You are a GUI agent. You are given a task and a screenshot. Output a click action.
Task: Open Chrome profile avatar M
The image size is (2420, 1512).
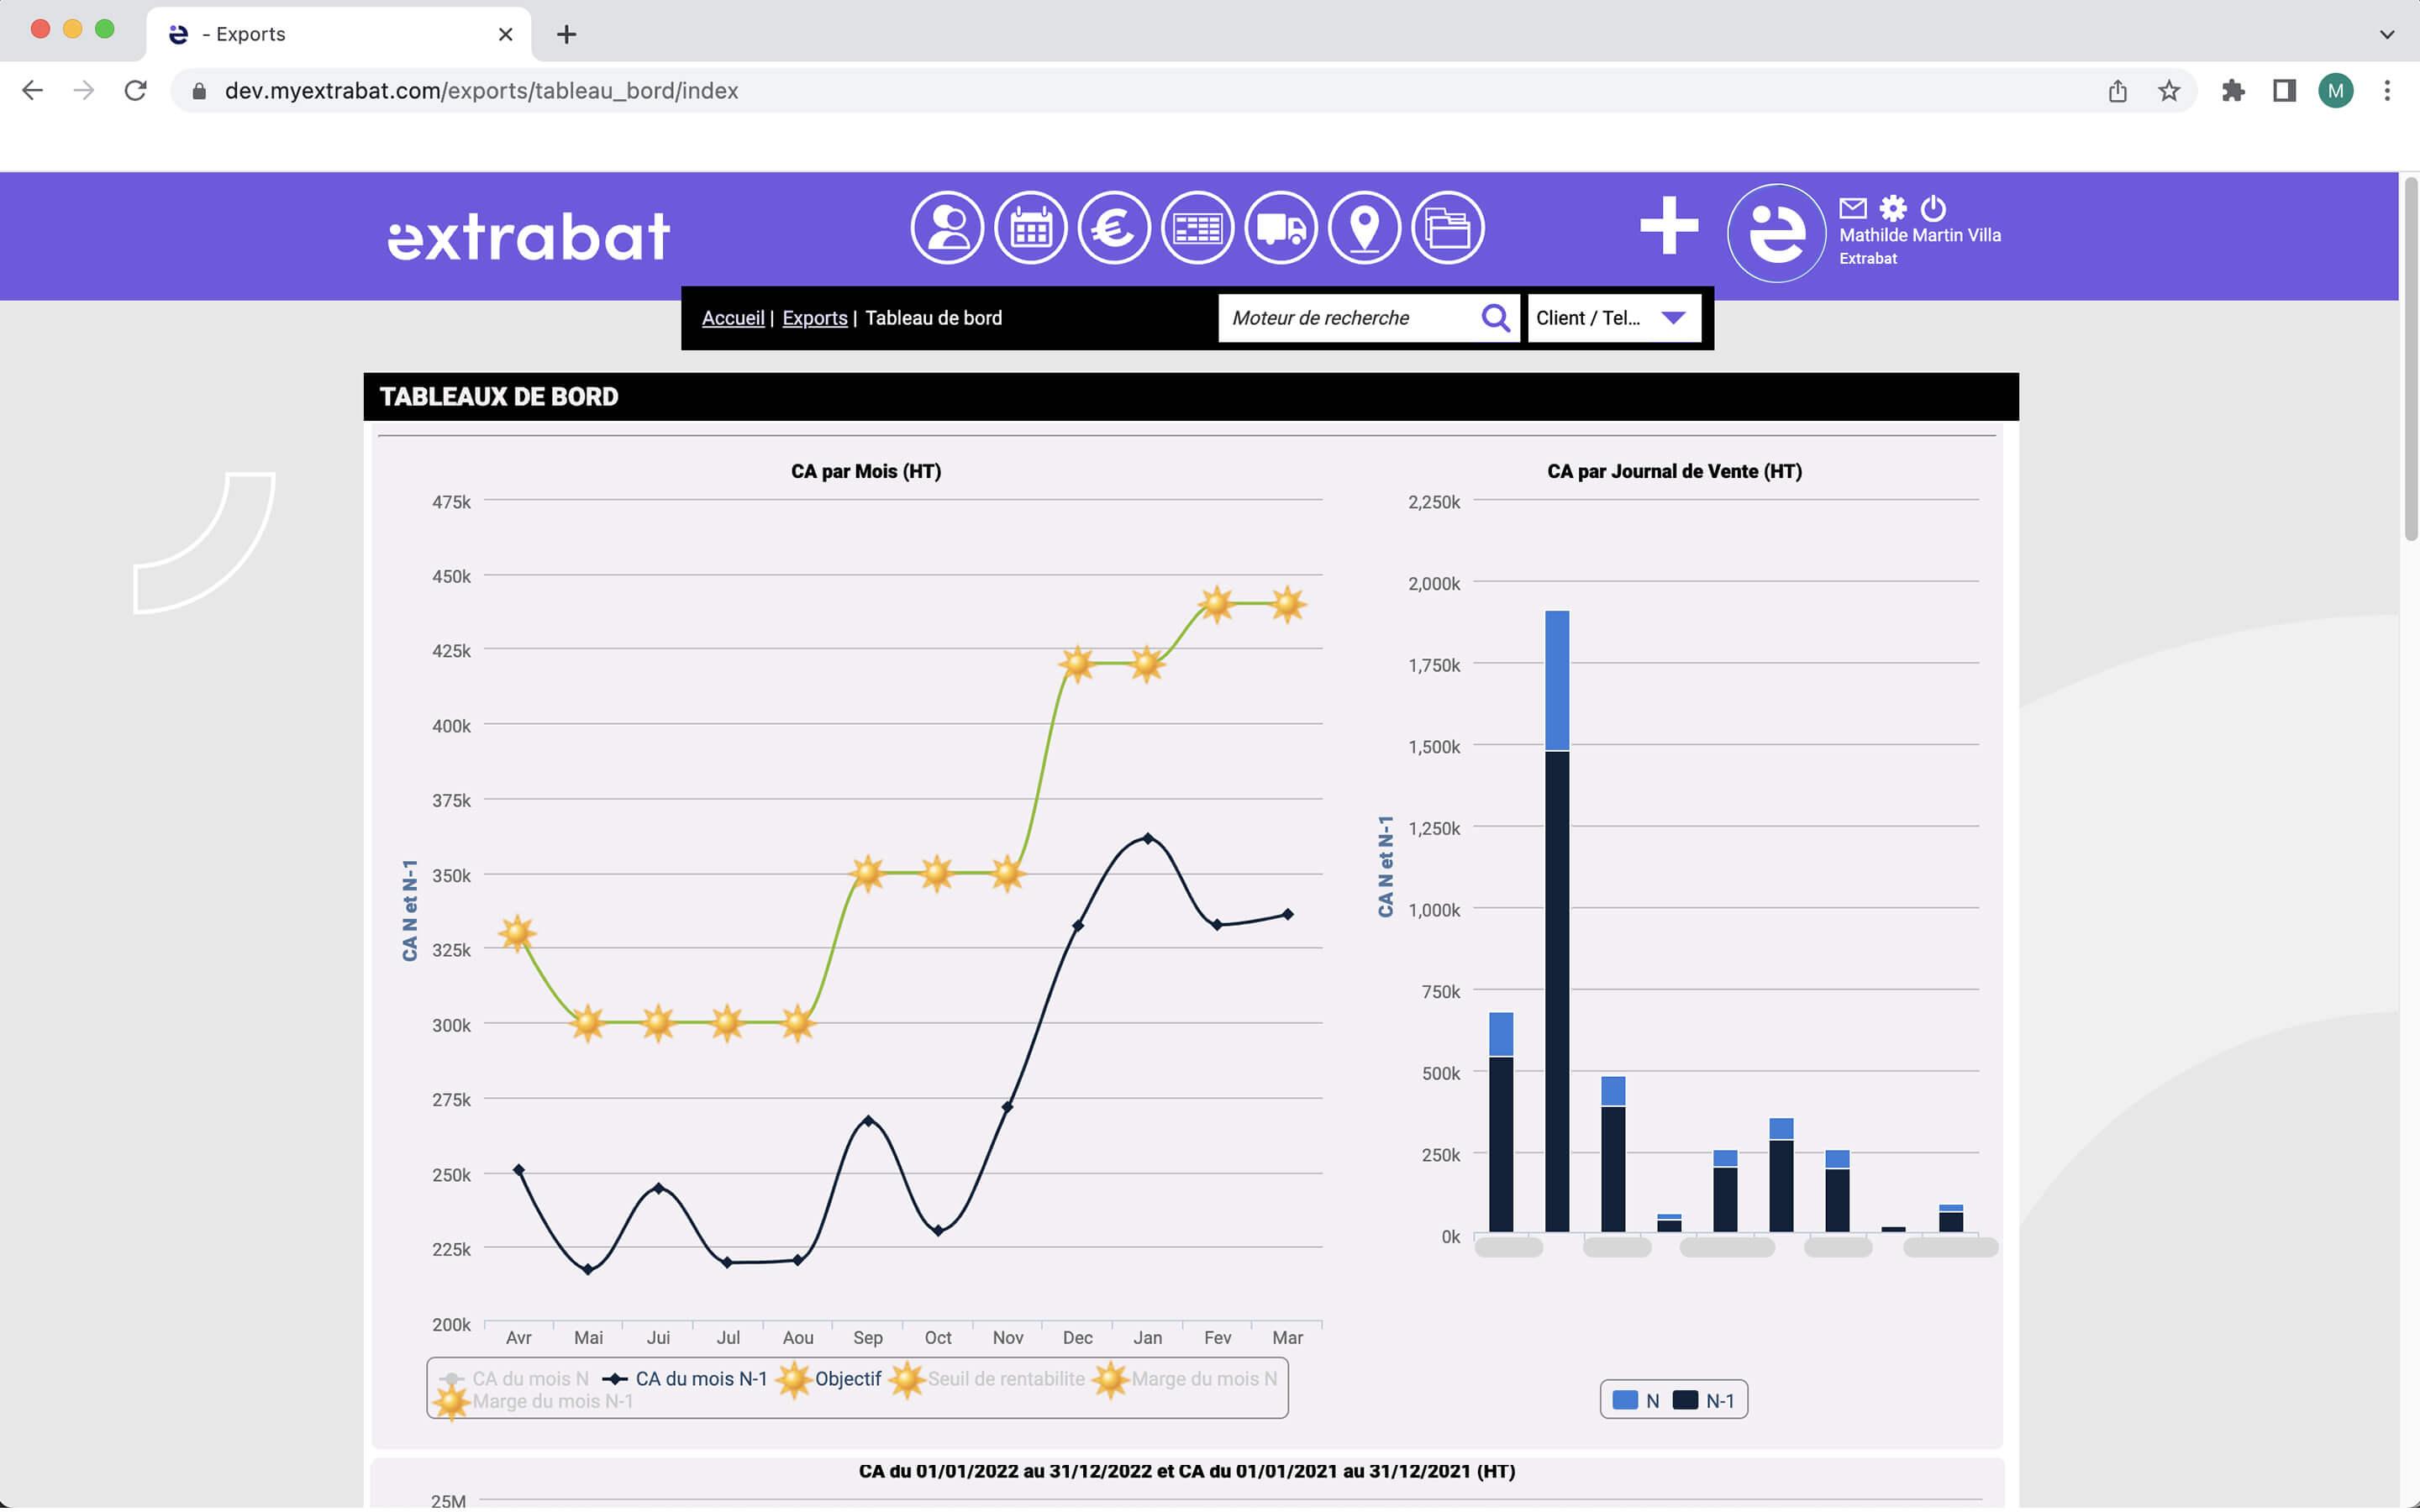pyautogui.click(x=2335, y=91)
